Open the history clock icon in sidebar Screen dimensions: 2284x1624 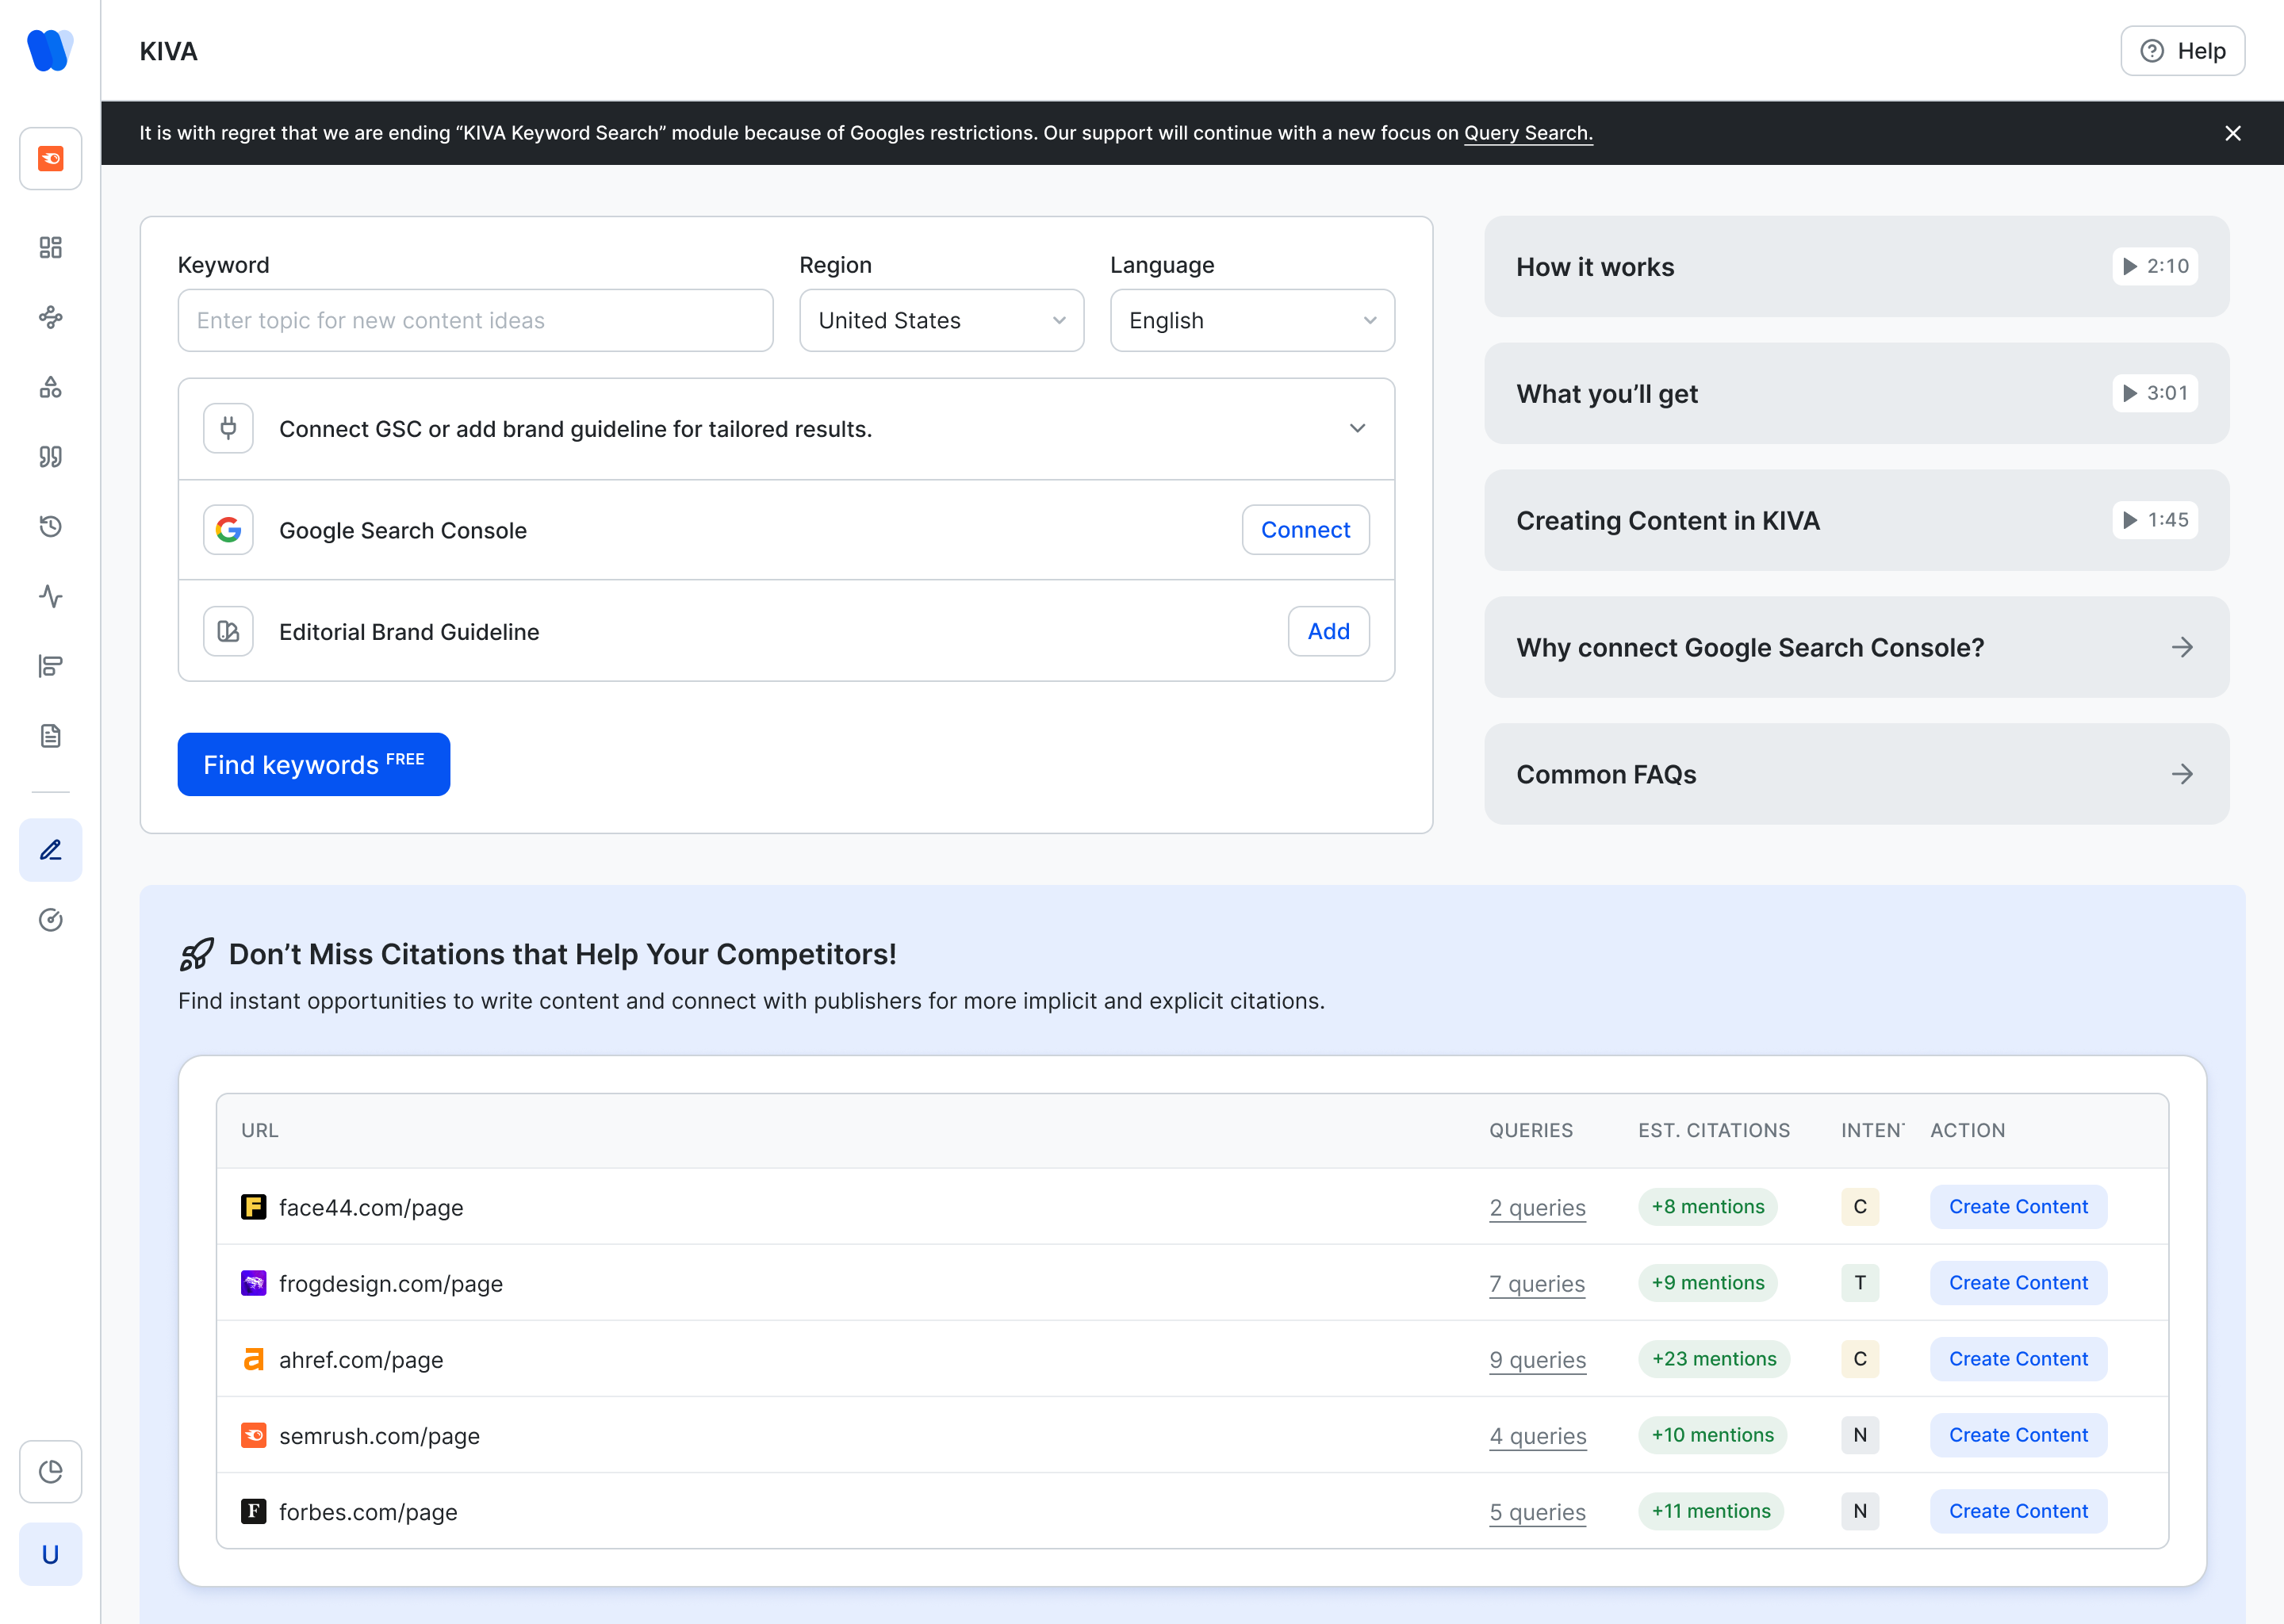point(50,526)
